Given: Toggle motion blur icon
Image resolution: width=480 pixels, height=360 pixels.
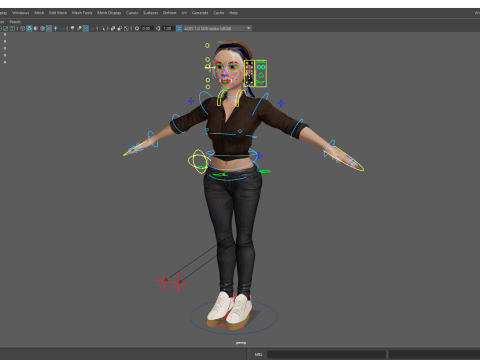Looking at the screenshot, I should (79, 28).
